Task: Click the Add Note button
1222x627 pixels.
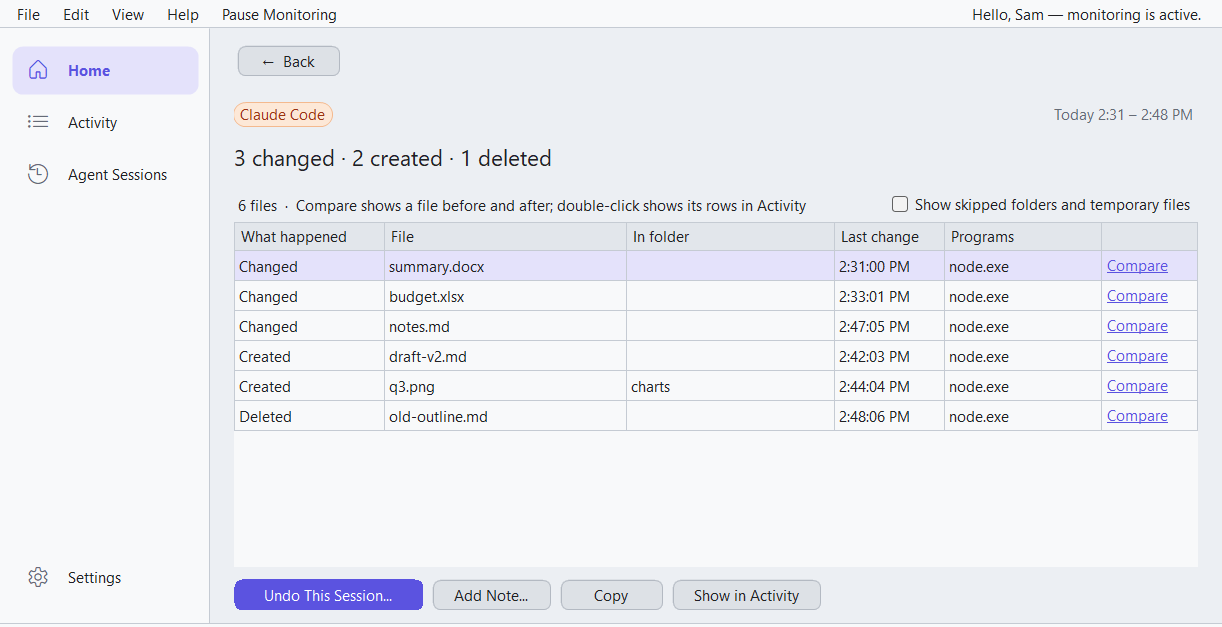Action: [490, 595]
